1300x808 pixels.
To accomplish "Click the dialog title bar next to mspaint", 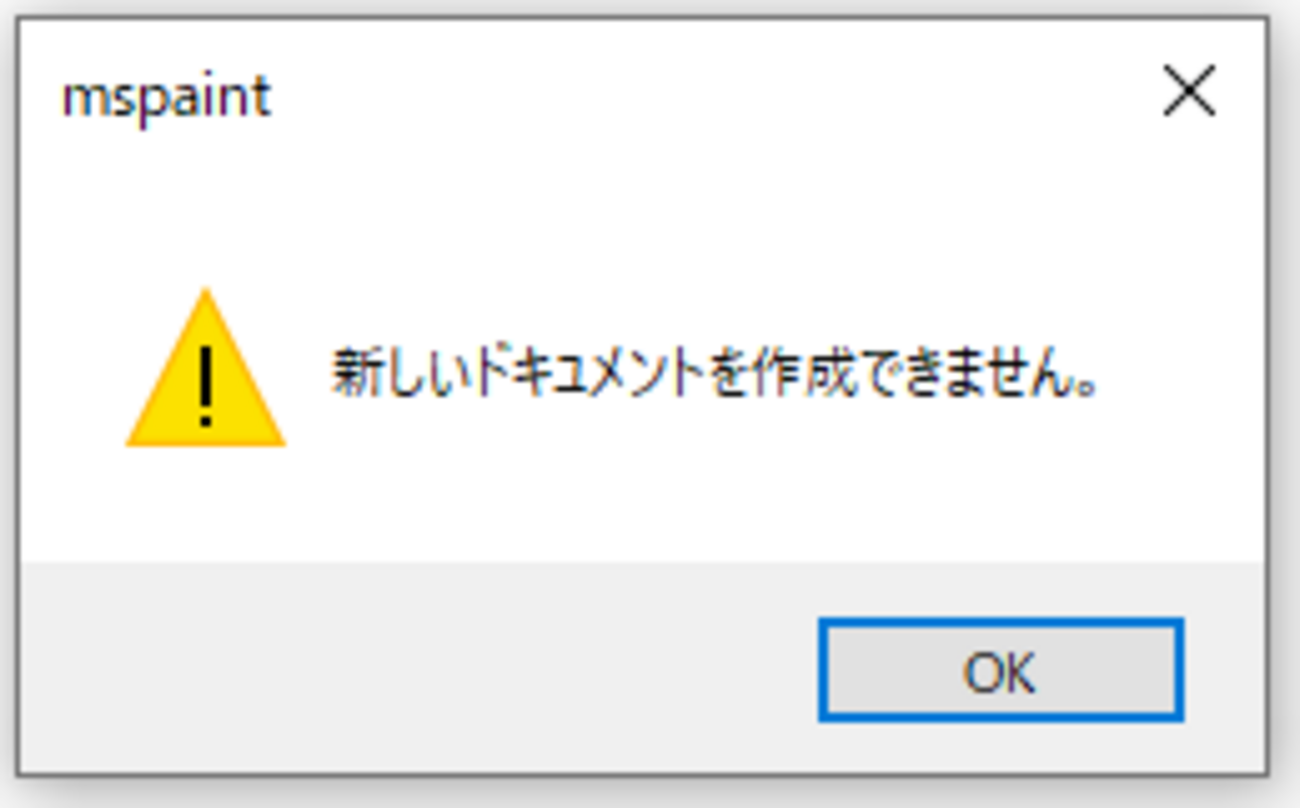I will click(x=700, y=95).
